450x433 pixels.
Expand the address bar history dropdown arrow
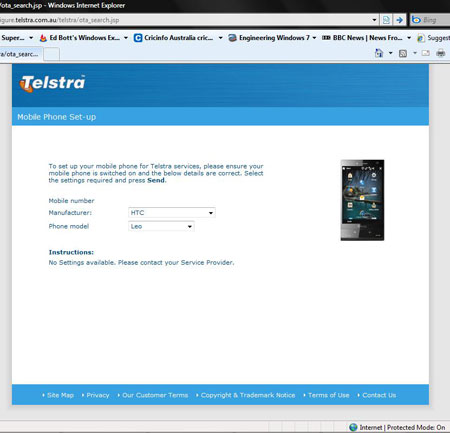point(374,20)
